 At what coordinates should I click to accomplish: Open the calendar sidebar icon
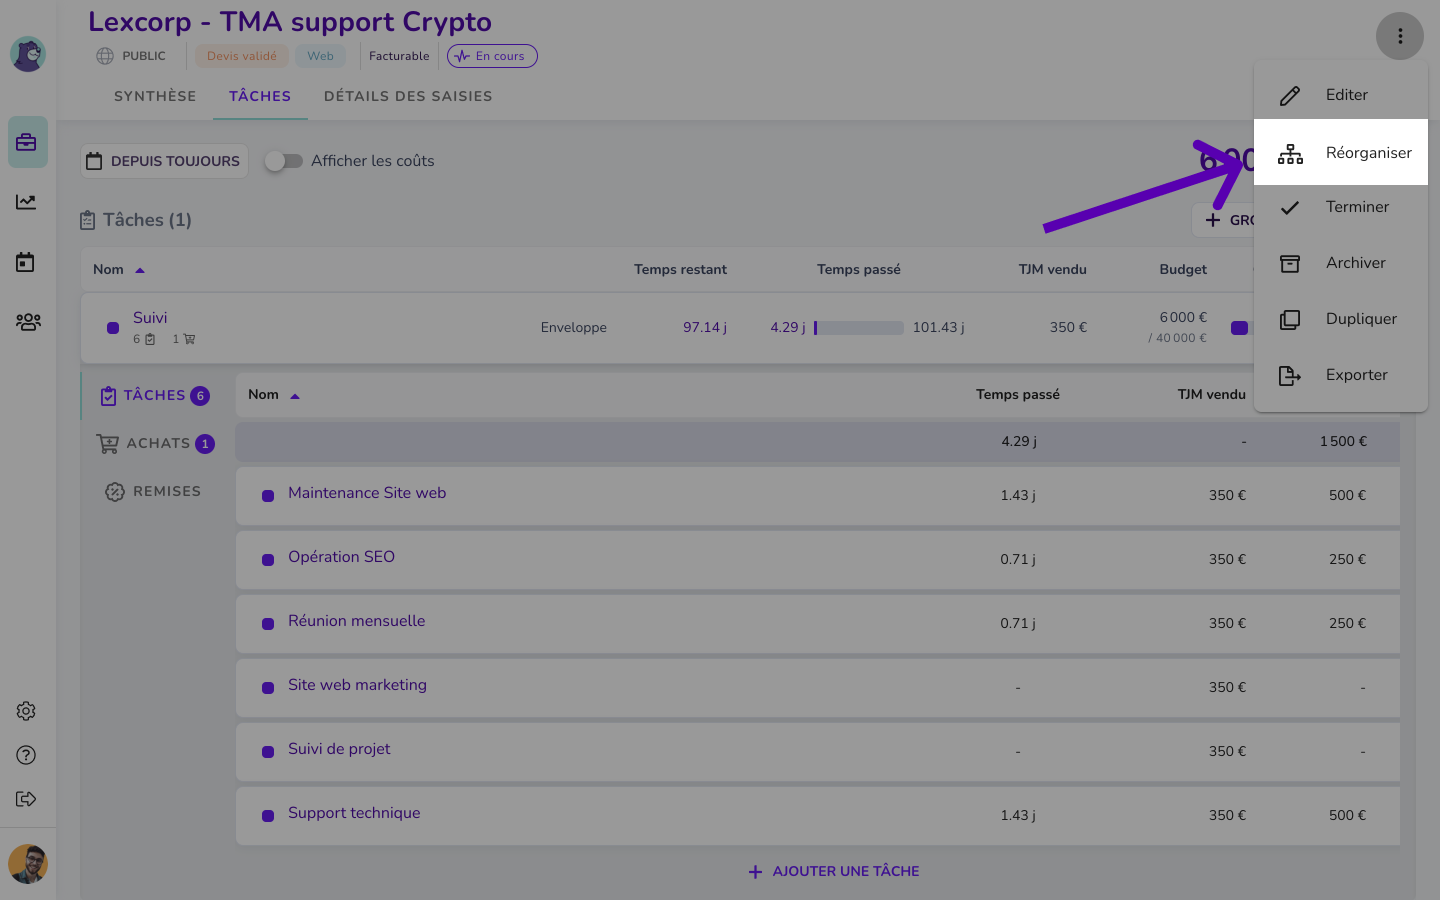coord(26,262)
